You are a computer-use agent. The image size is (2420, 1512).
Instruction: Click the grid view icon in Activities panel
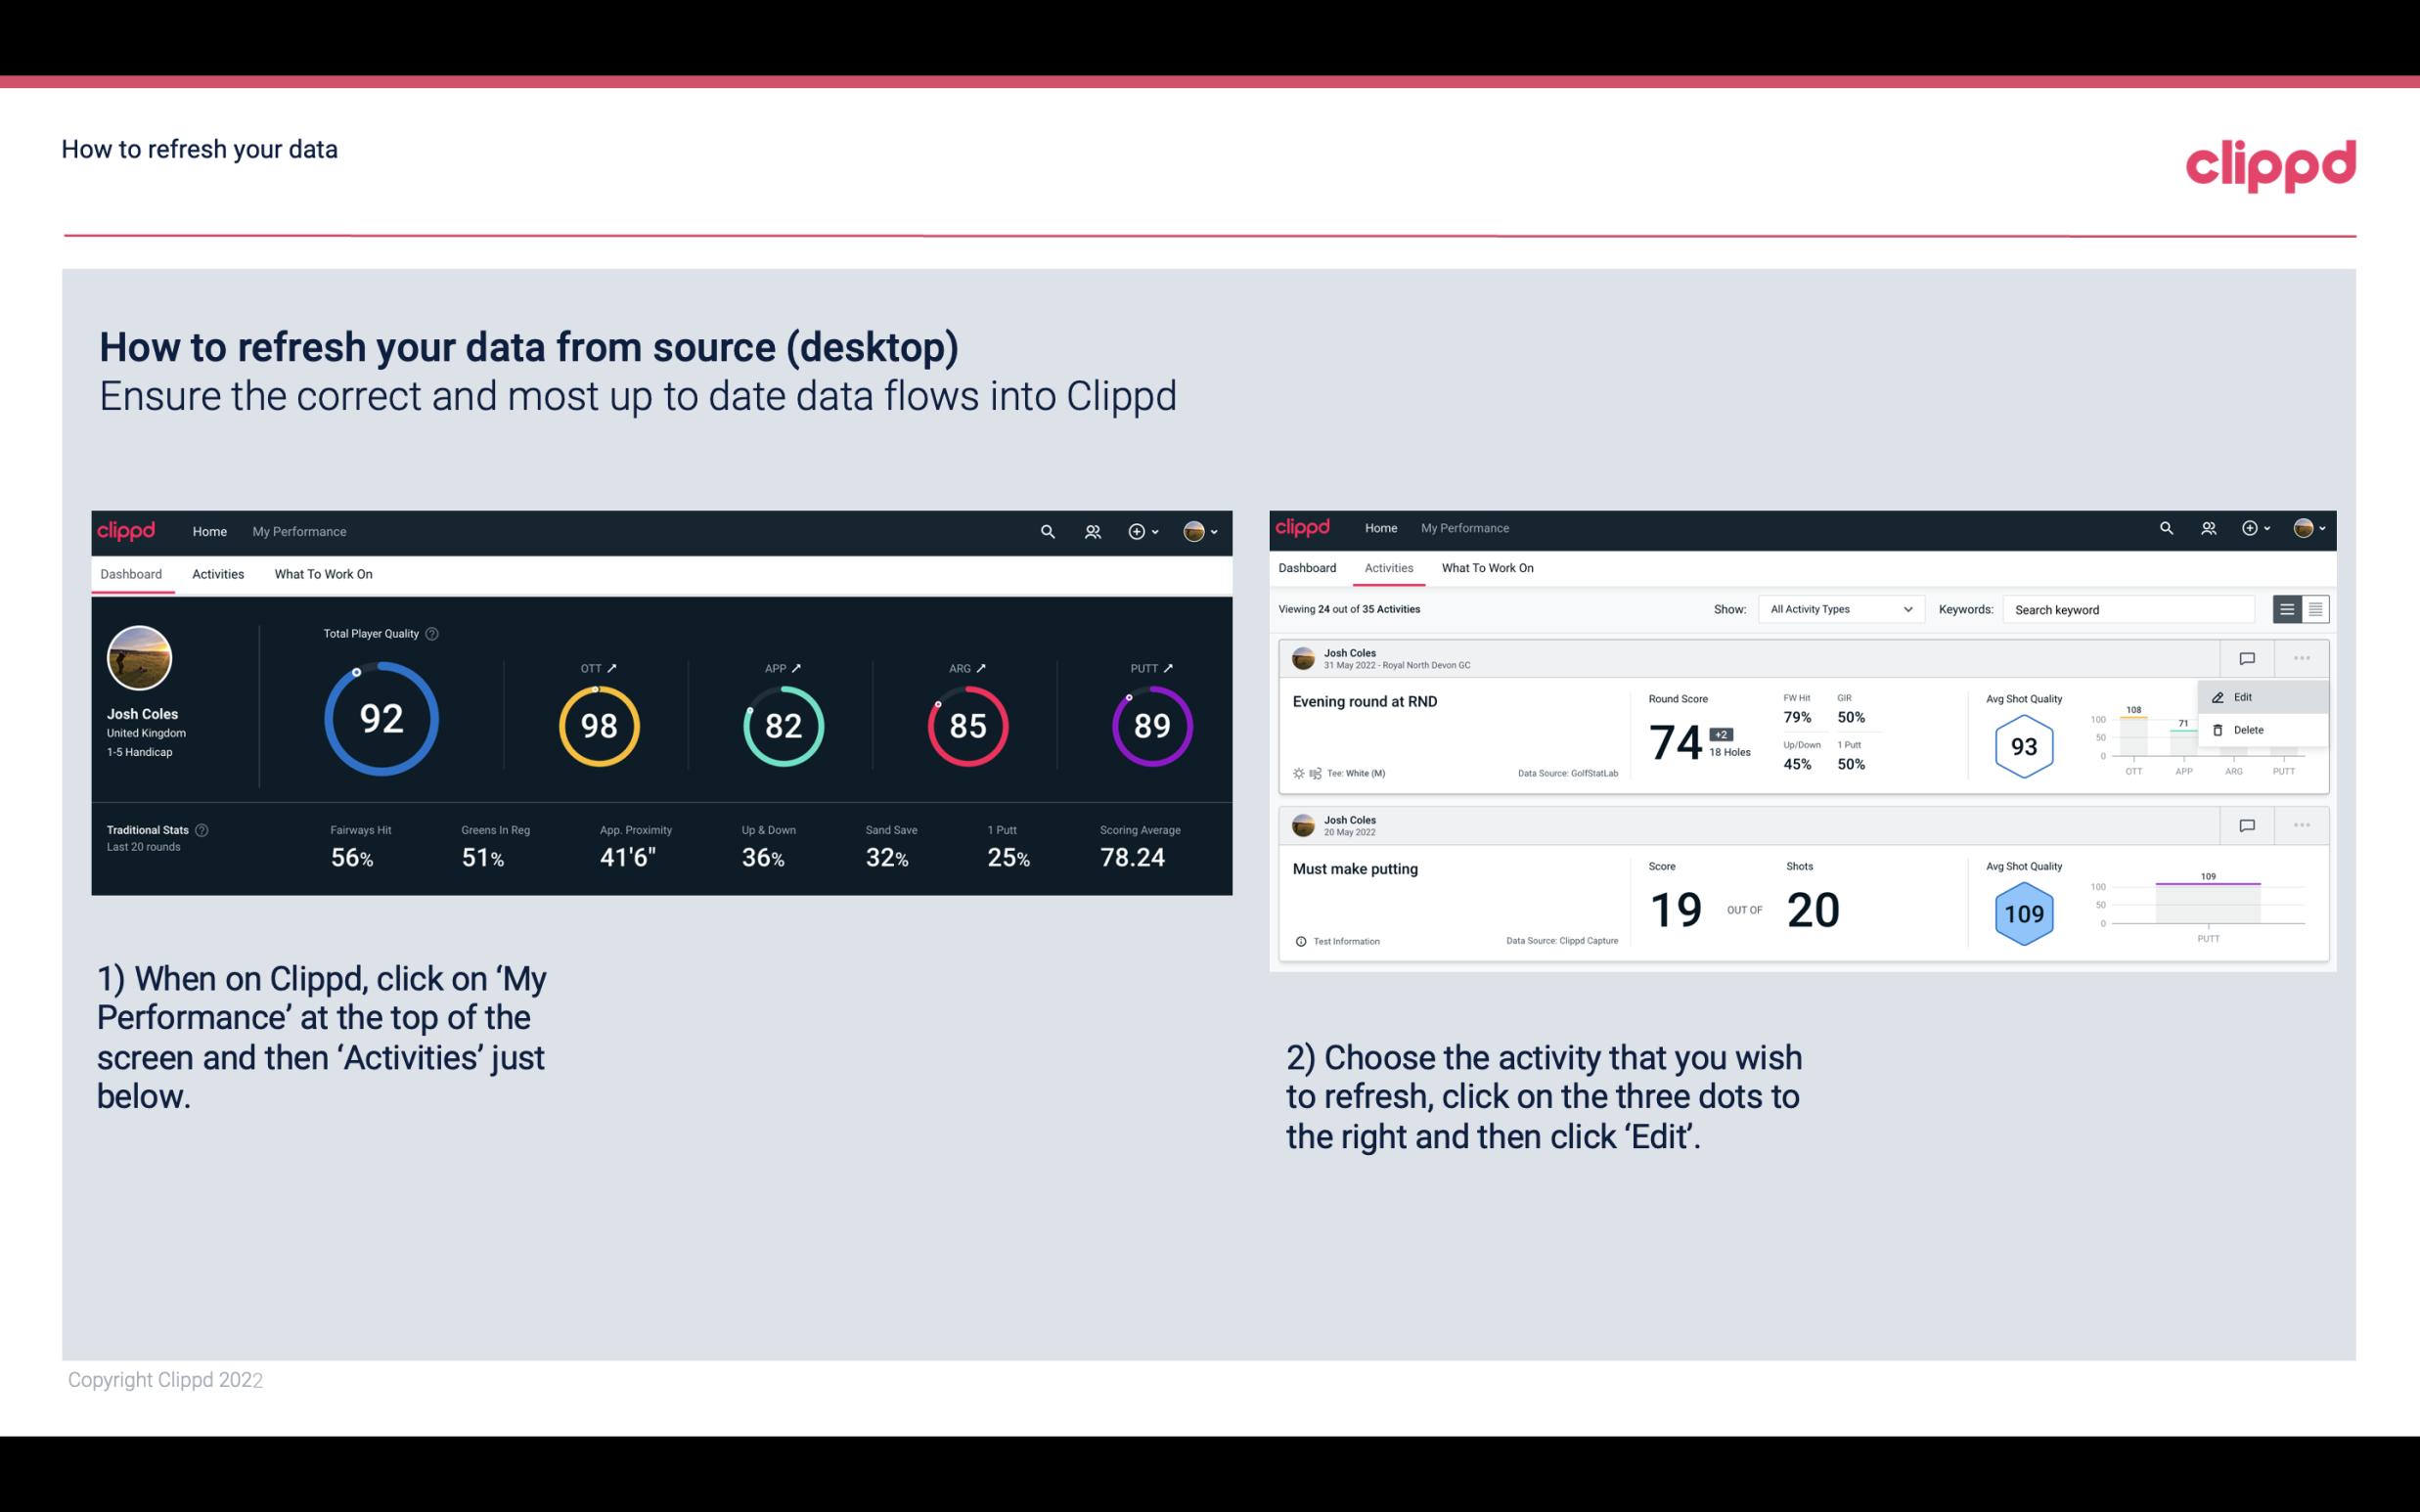click(2313, 608)
